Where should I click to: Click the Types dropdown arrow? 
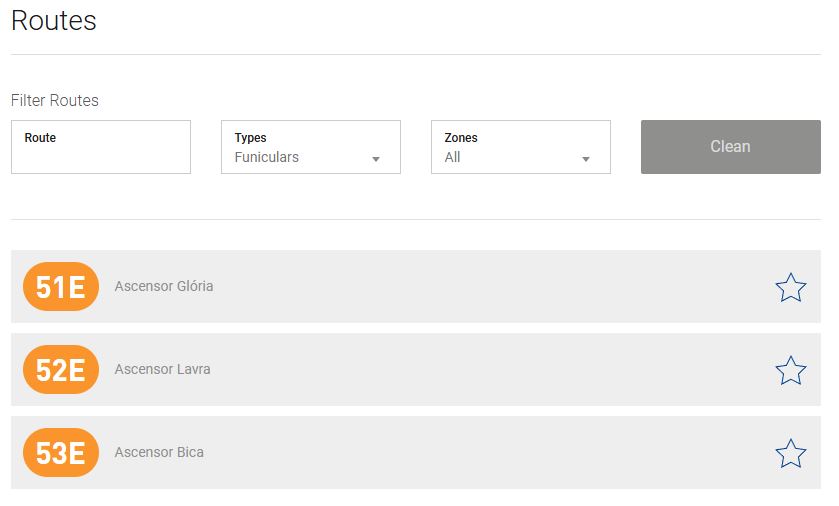[x=376, y=159]
